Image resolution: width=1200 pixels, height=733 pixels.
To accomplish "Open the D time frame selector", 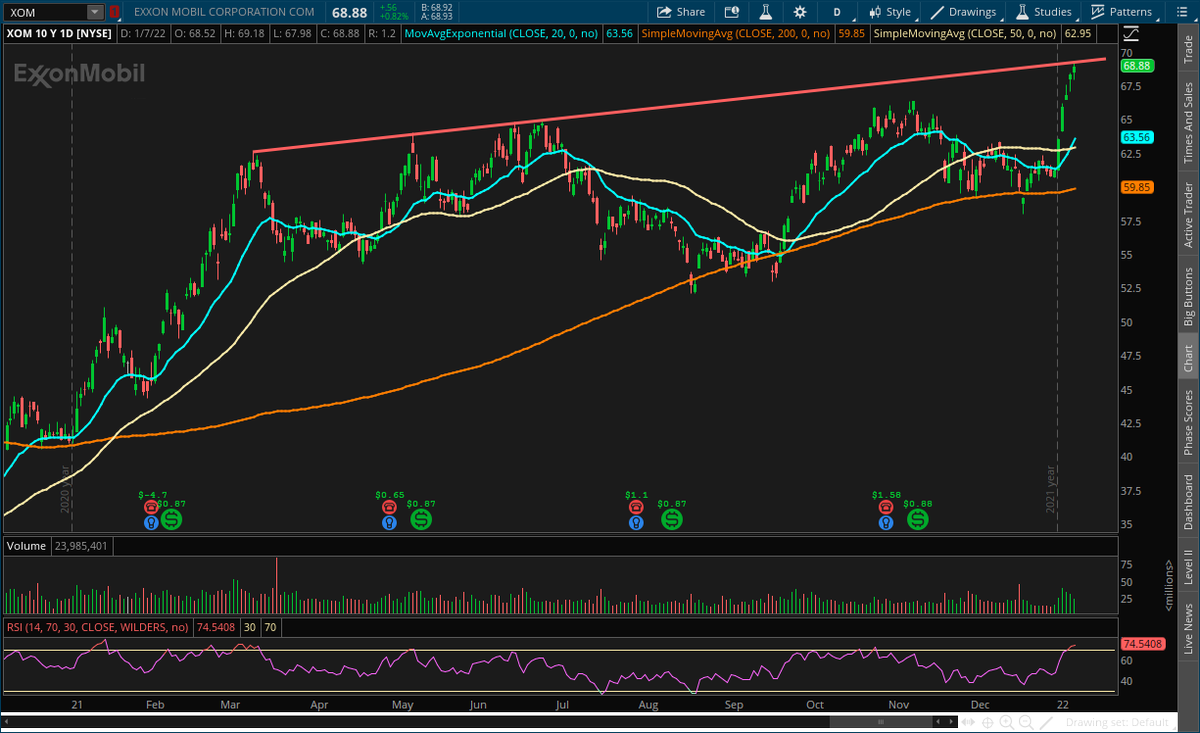I will pyautogui.click(x=837, y=12).
